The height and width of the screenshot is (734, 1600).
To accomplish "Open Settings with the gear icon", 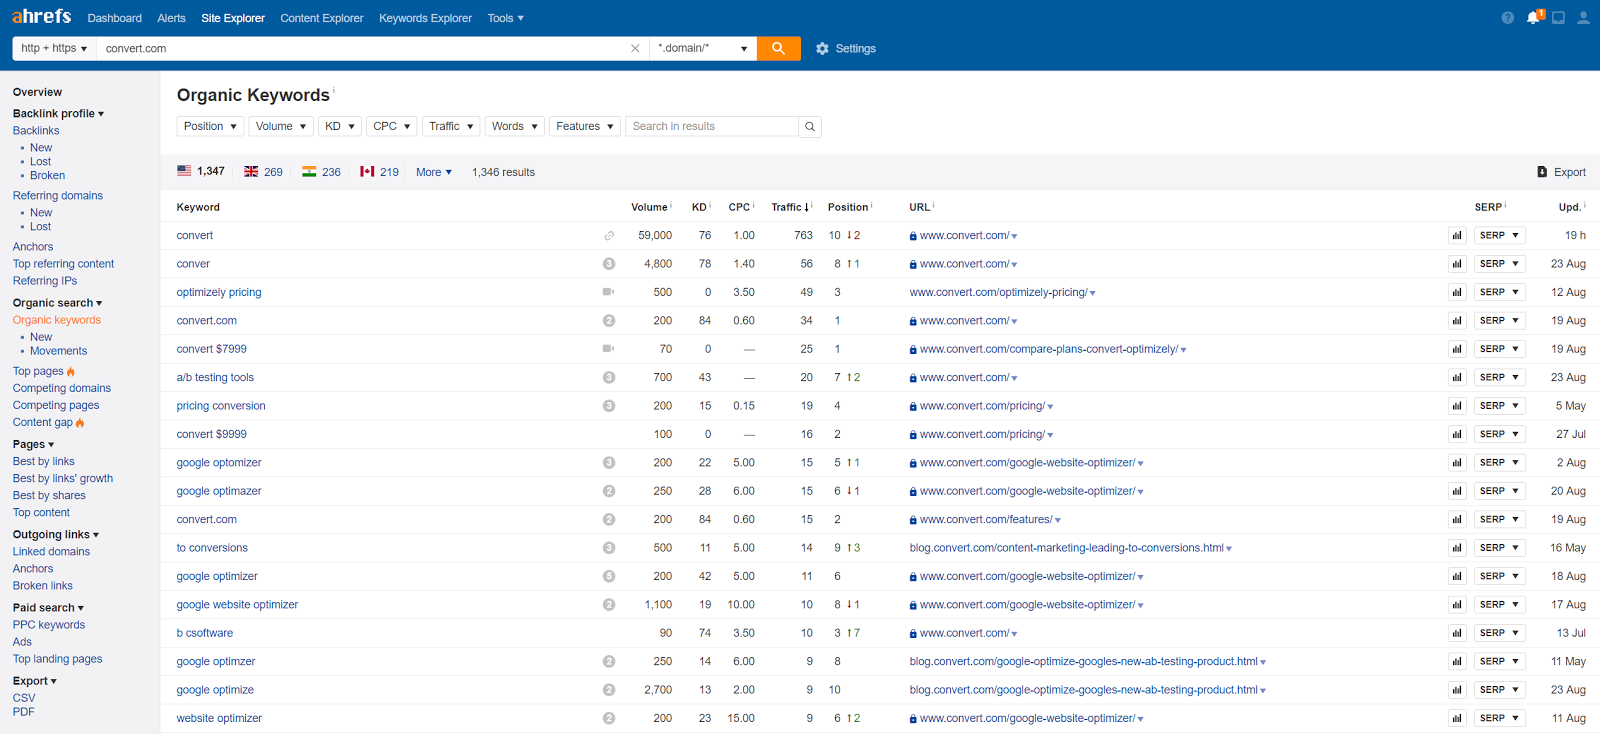I will coord(846,48).
